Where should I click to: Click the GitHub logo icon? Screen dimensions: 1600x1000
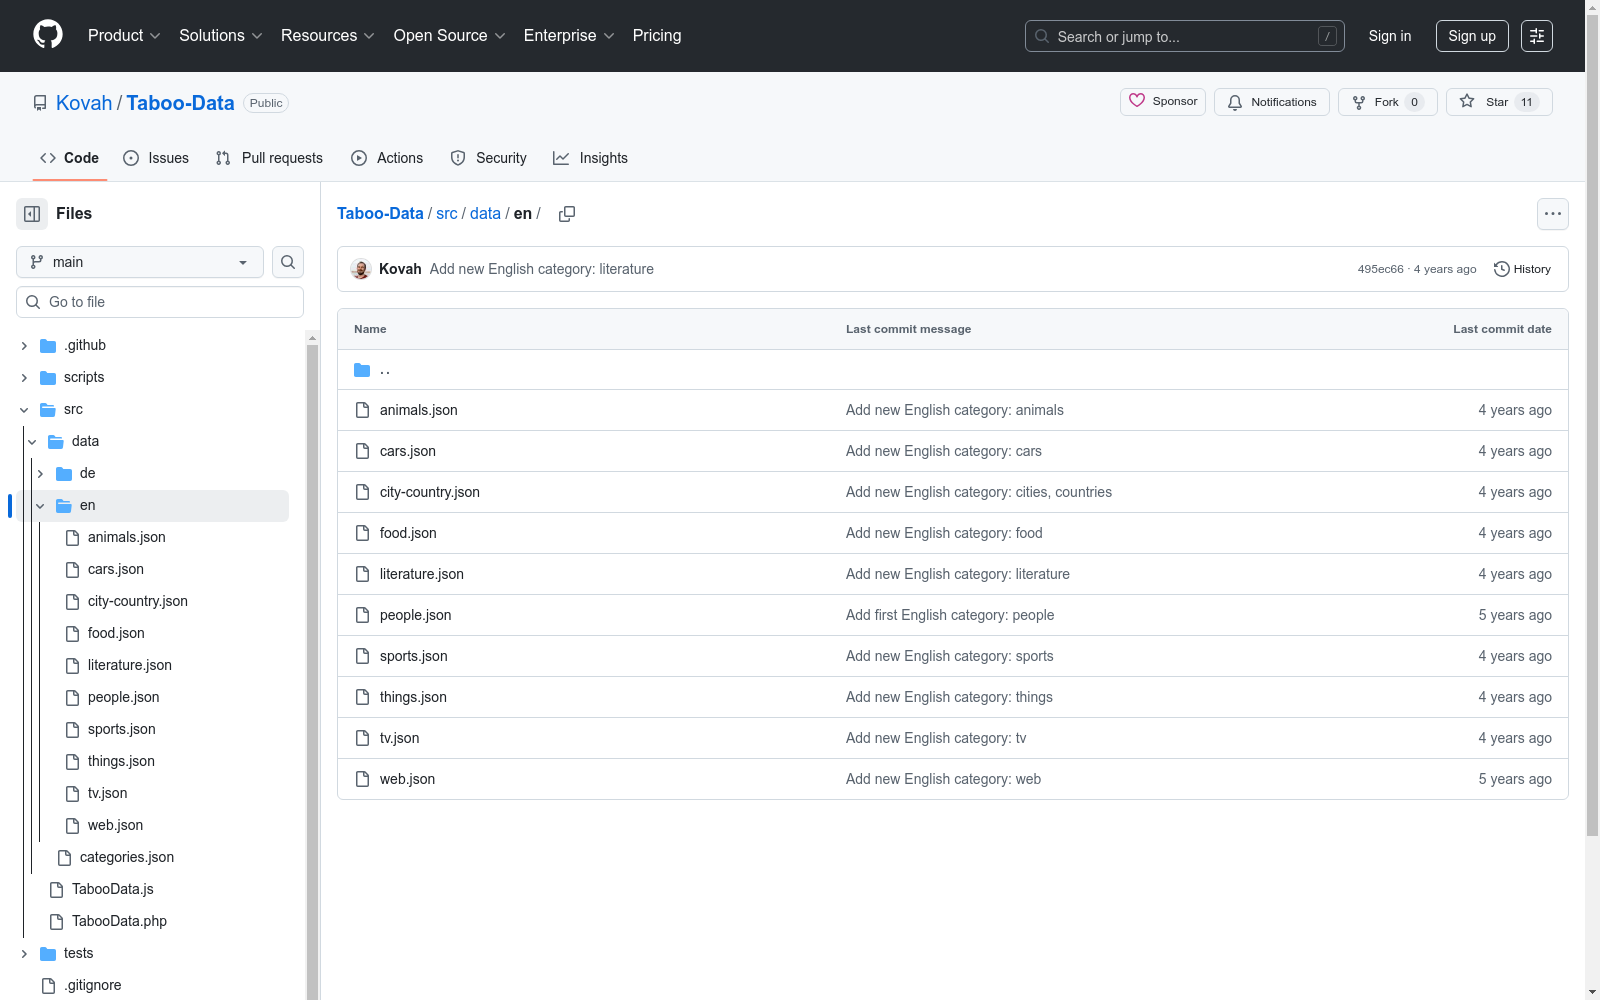[48, 35]
